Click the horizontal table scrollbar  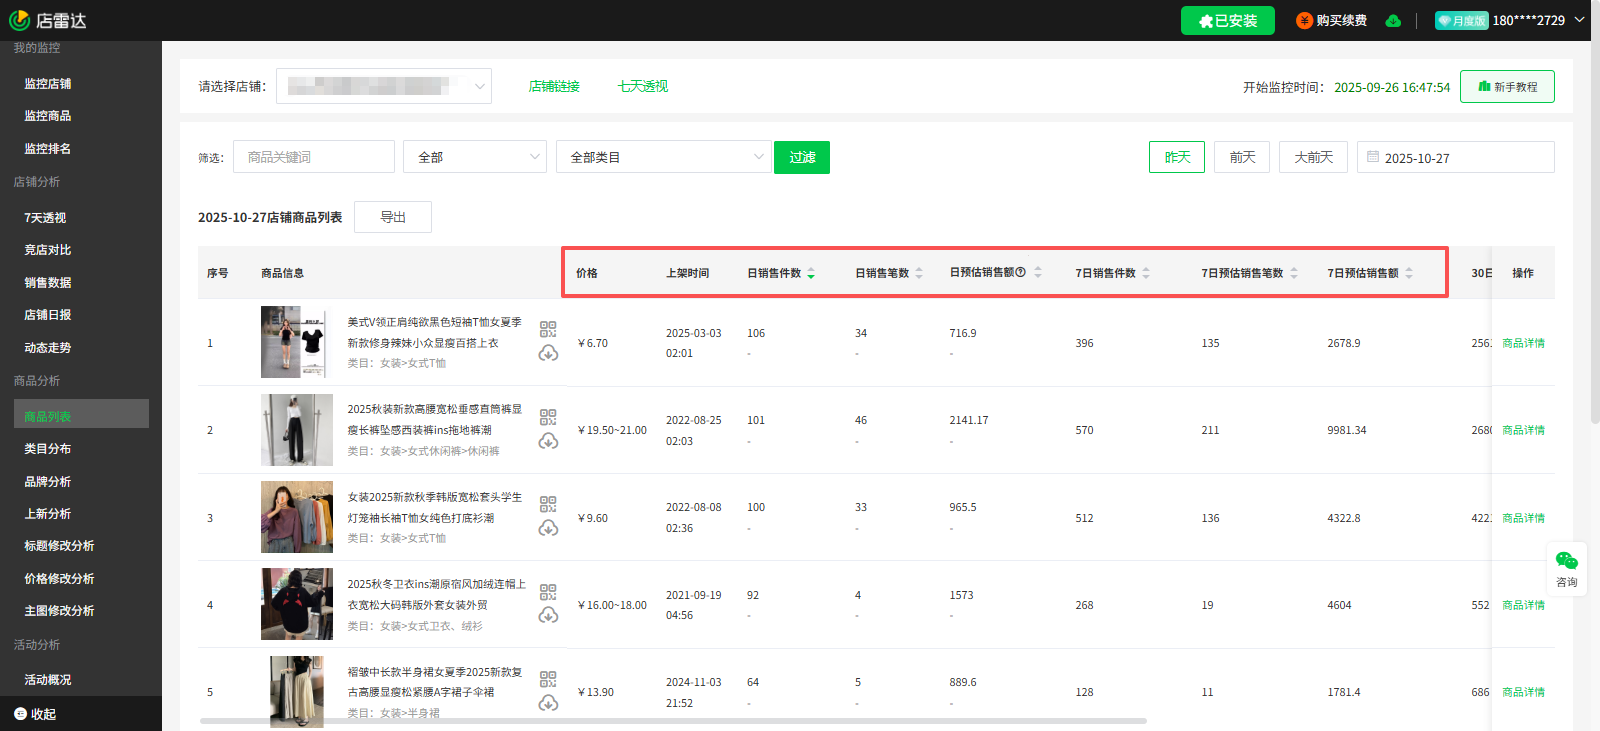coord(673,720)
